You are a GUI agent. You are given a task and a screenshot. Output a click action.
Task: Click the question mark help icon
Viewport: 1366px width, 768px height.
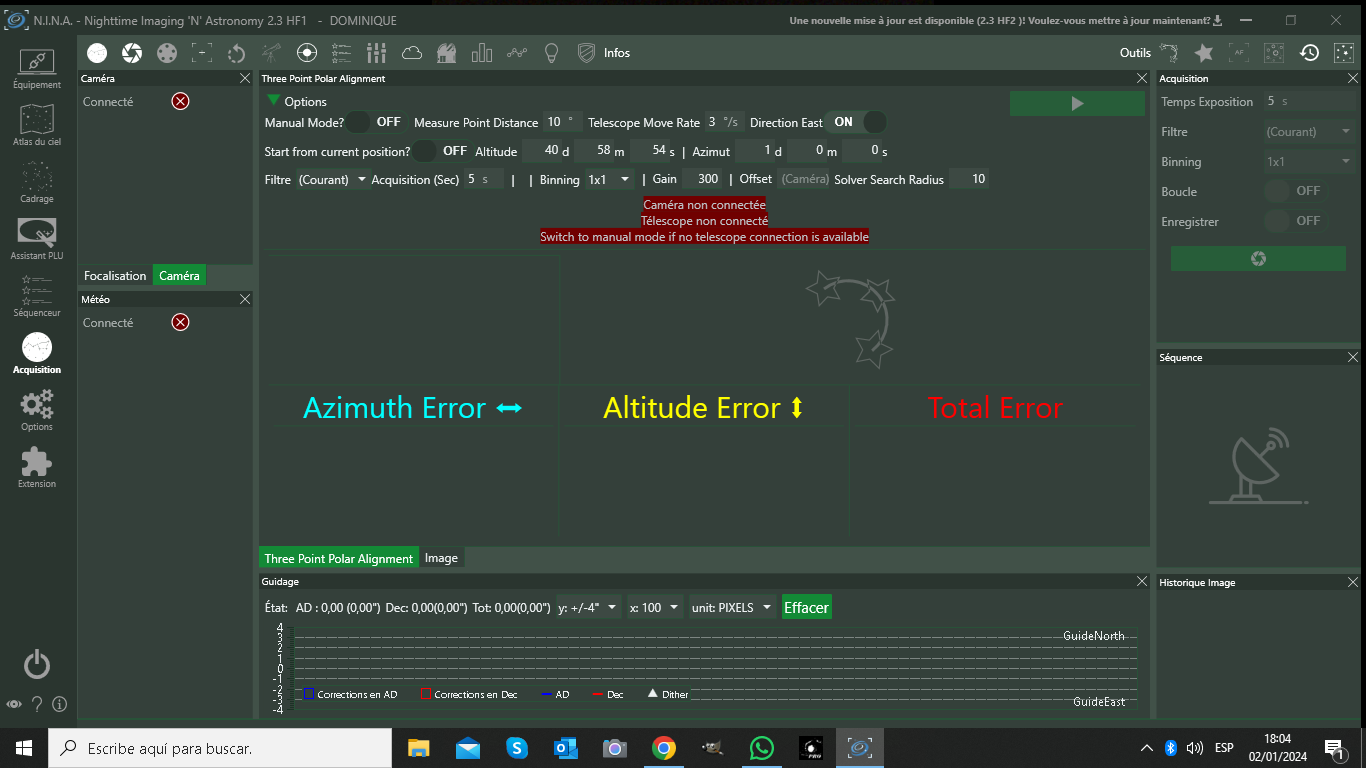click(37, 704)
